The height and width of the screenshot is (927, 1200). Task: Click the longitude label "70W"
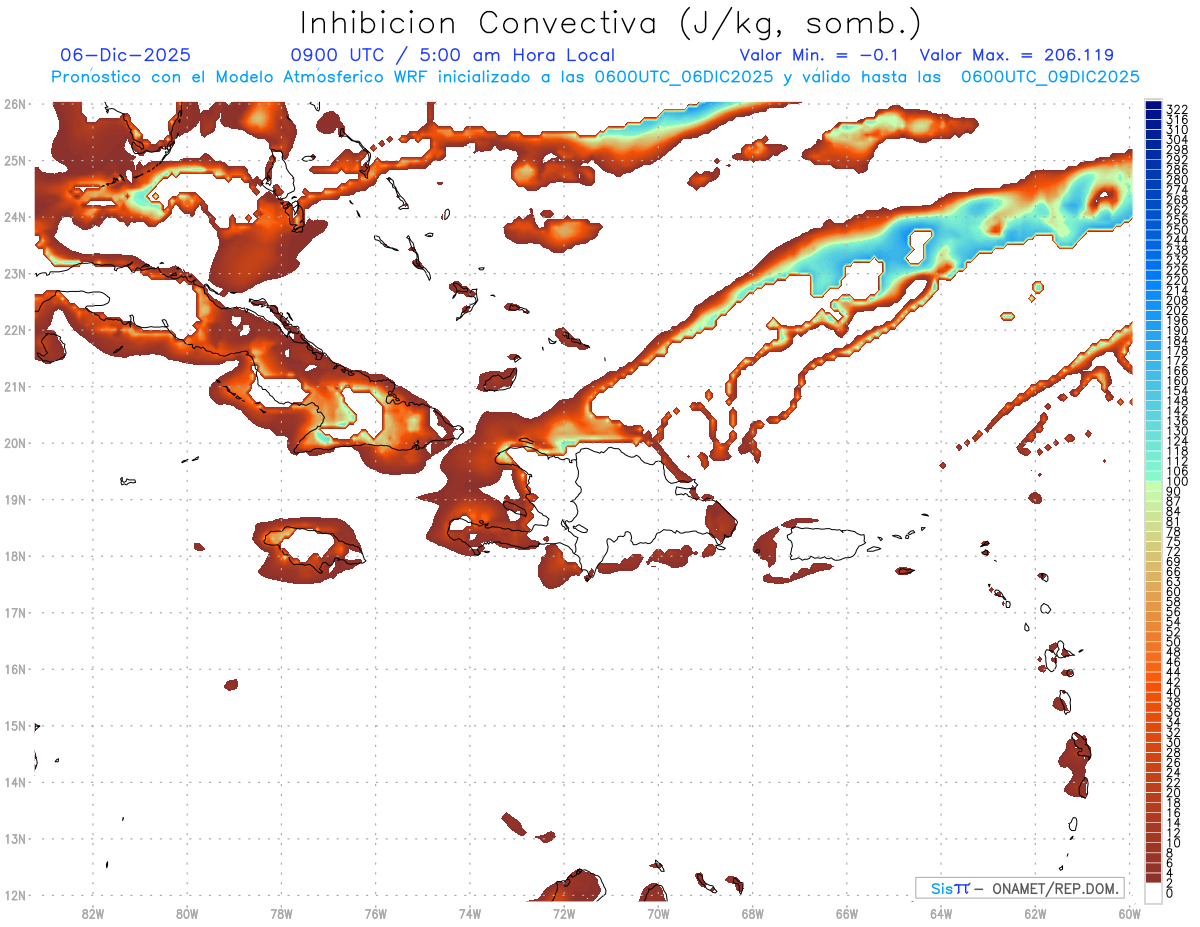(x=658, y=913)
